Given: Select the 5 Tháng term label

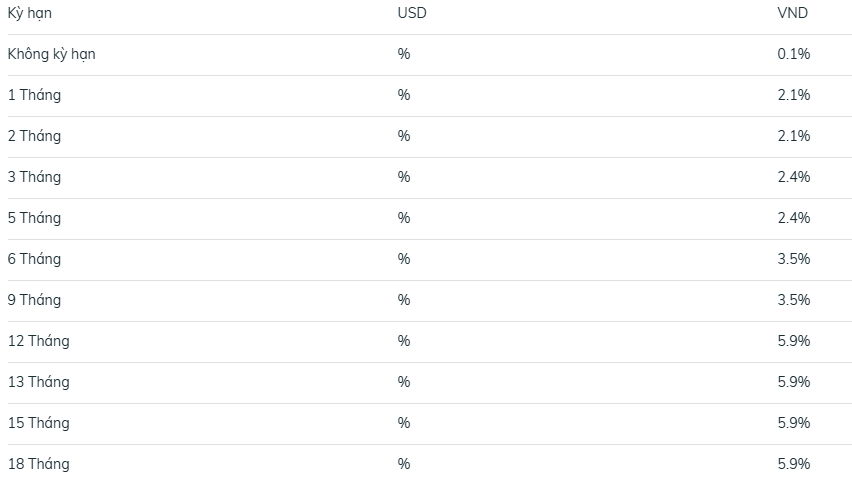Looking at the screenshot, I should click(x=34, y=218).
